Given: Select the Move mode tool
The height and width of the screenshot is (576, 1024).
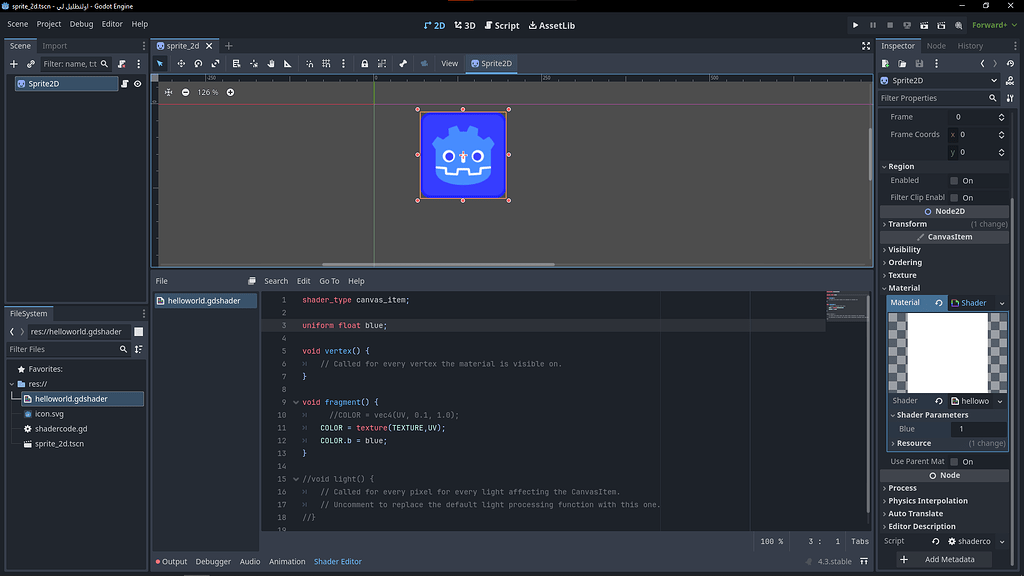Looking at the screenshot, I should click(x=181, y=62).
